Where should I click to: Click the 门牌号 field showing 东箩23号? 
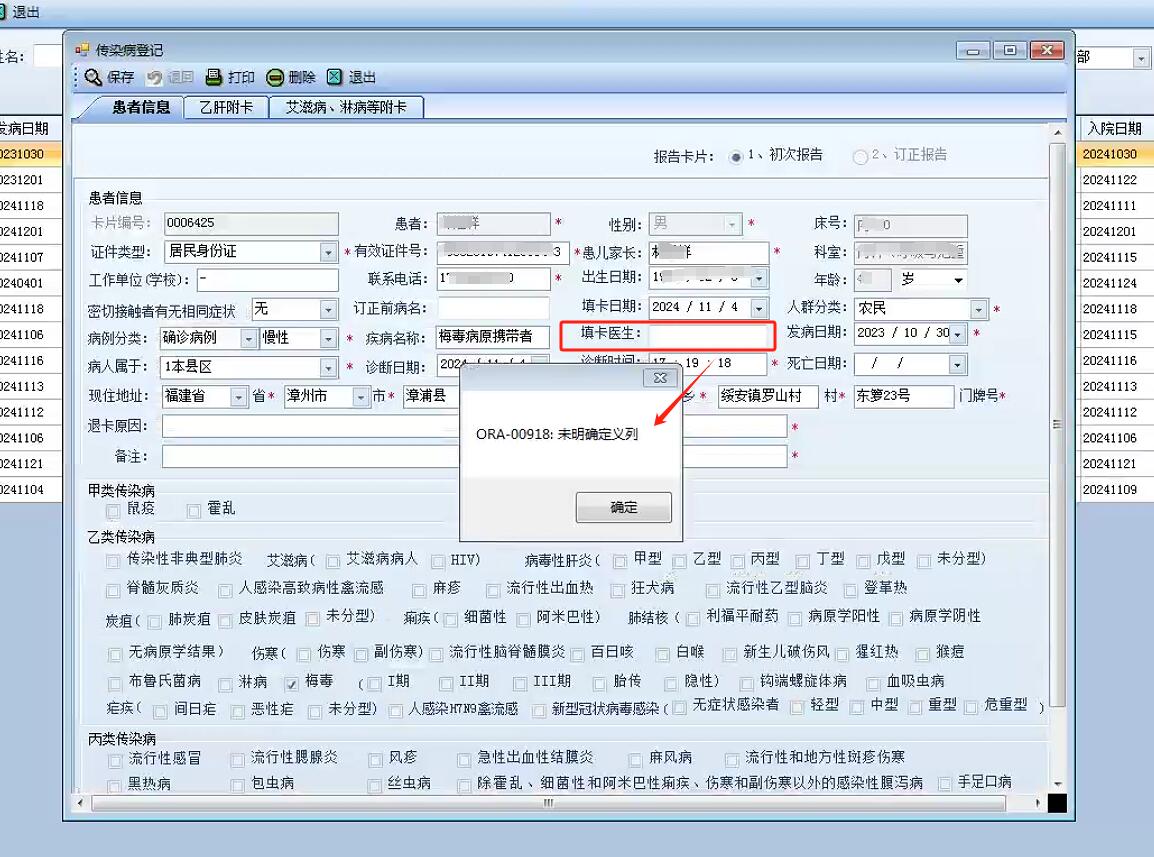(904, 396)
